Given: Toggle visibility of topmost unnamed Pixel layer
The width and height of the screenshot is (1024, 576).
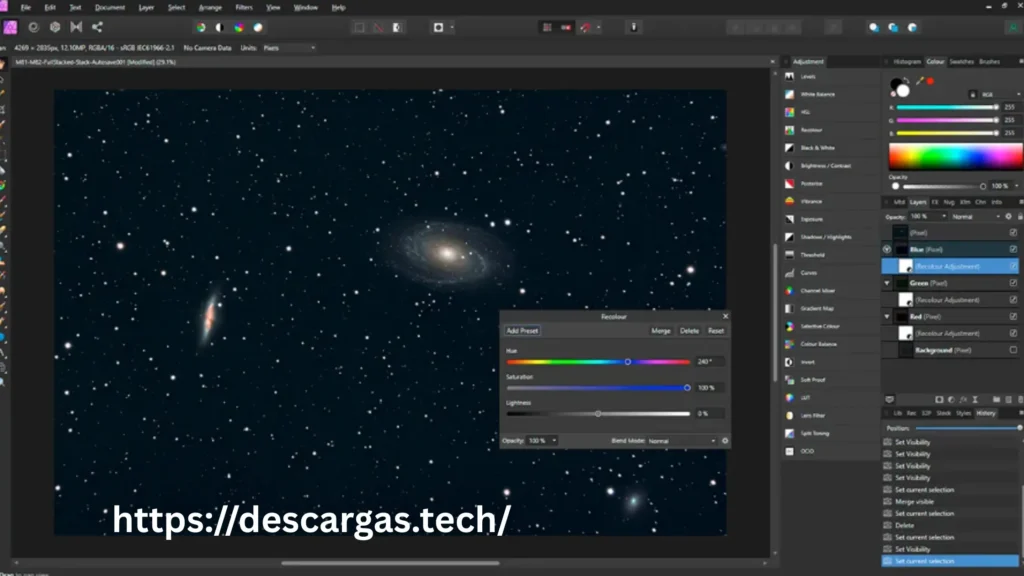Looking at the screenshot, I should pos(1013,232).
